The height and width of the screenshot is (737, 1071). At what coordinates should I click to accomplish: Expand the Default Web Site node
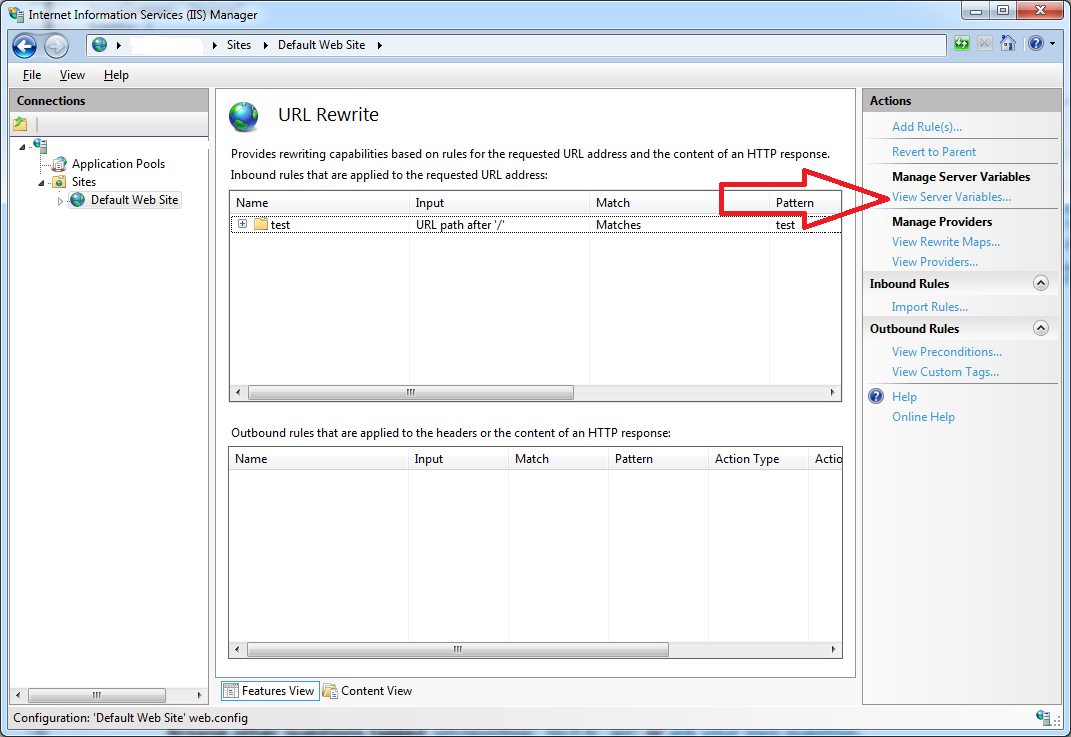(60, 200)
